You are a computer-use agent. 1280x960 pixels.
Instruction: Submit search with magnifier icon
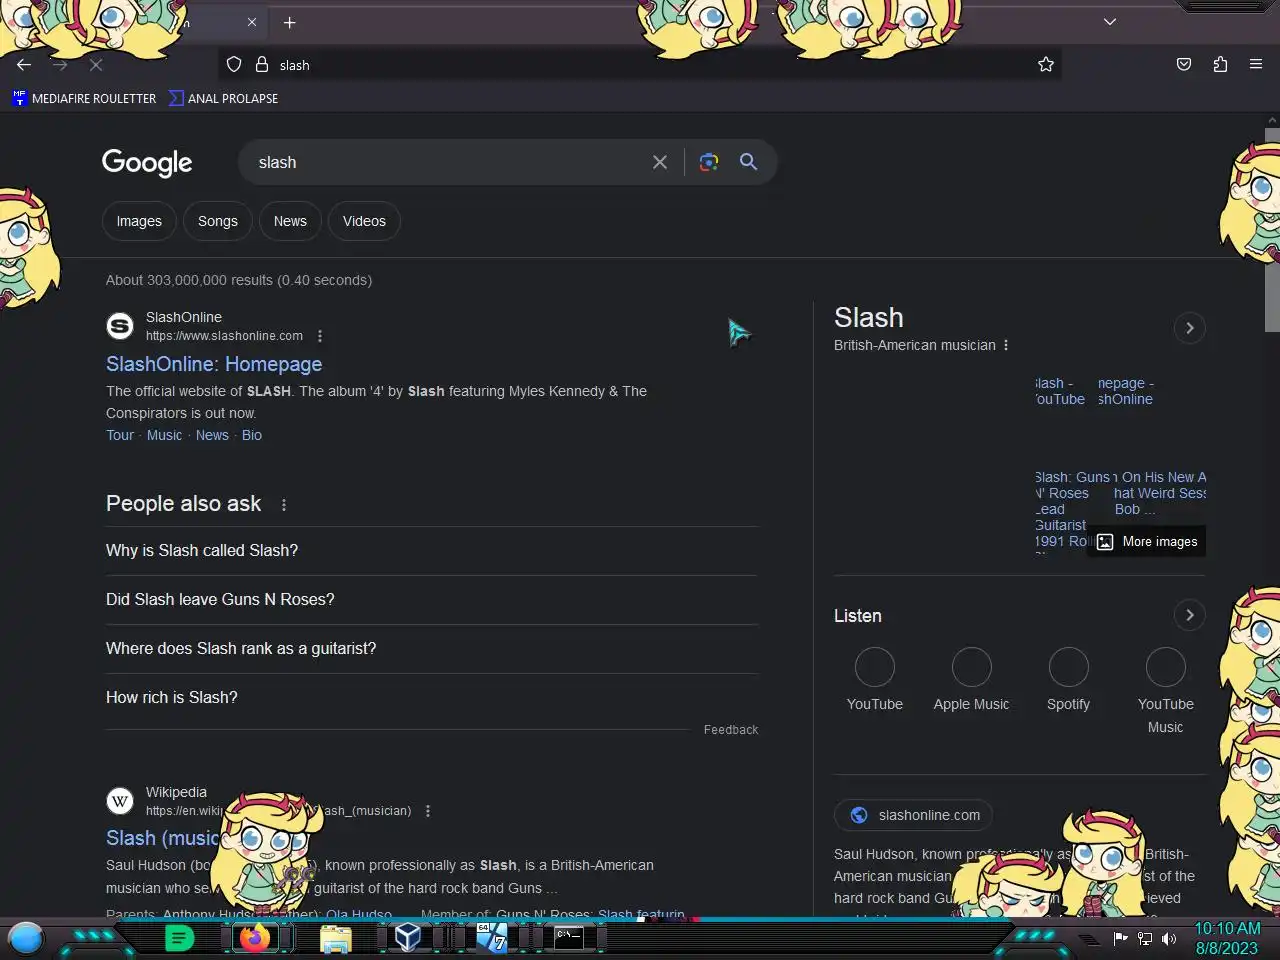tap(748, 162)
